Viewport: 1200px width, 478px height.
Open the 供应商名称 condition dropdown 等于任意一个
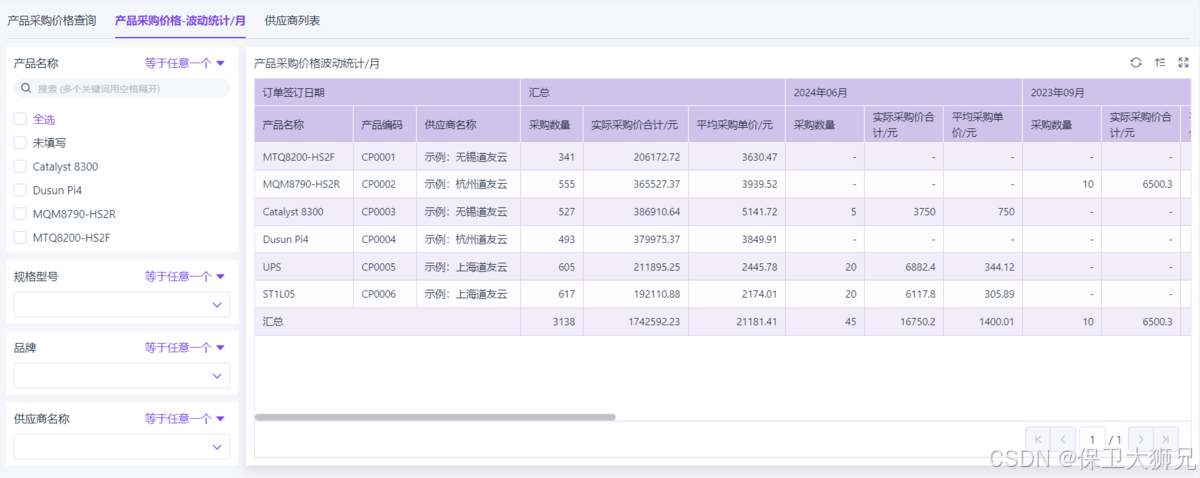[185, 419]
